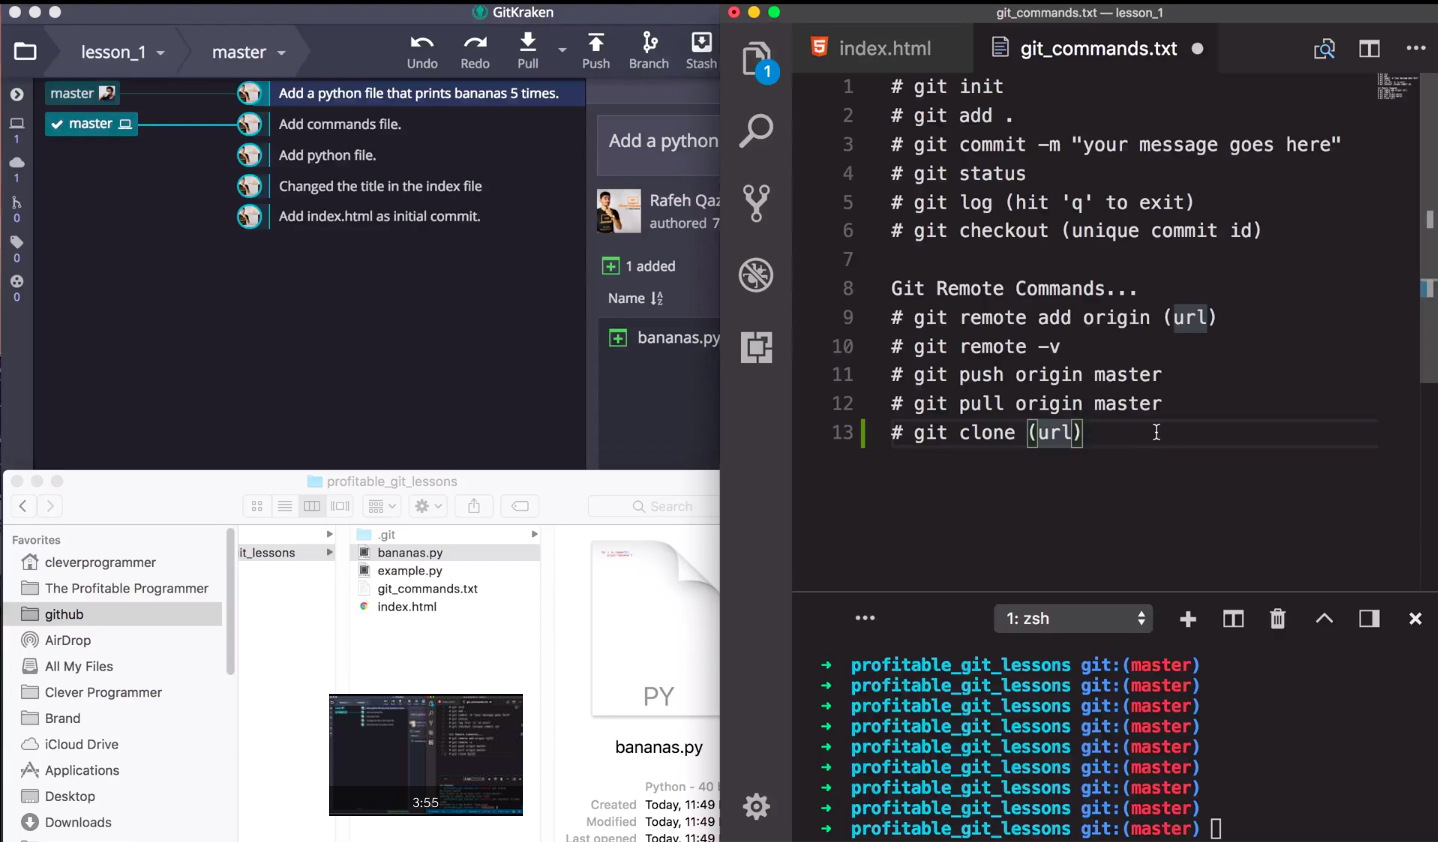Select github in Finder Favorites
1438x842 pixels.
(113, 614)
